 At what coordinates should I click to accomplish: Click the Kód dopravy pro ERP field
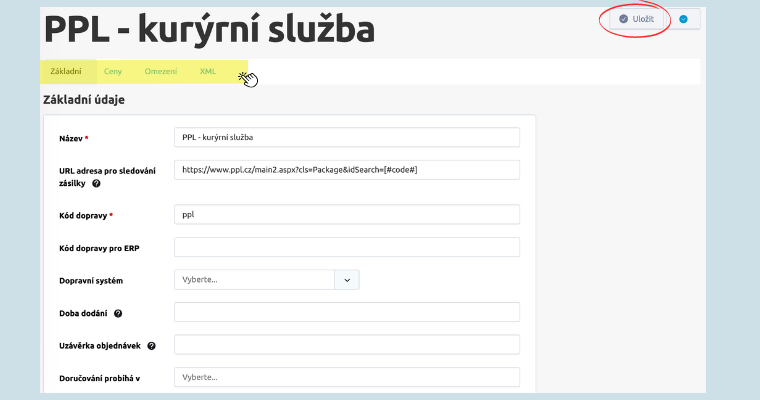point(347,247)
